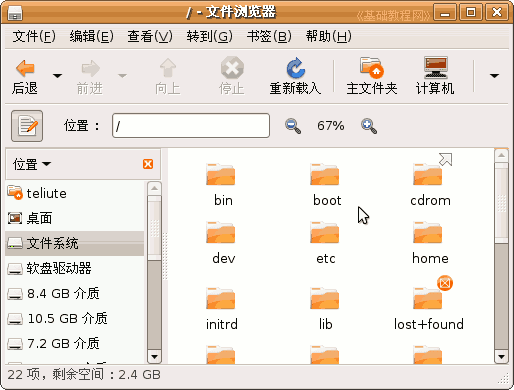The image size is (514, 390).
Task: Select the lib folder icon
Action: click(x=325, y=298)
